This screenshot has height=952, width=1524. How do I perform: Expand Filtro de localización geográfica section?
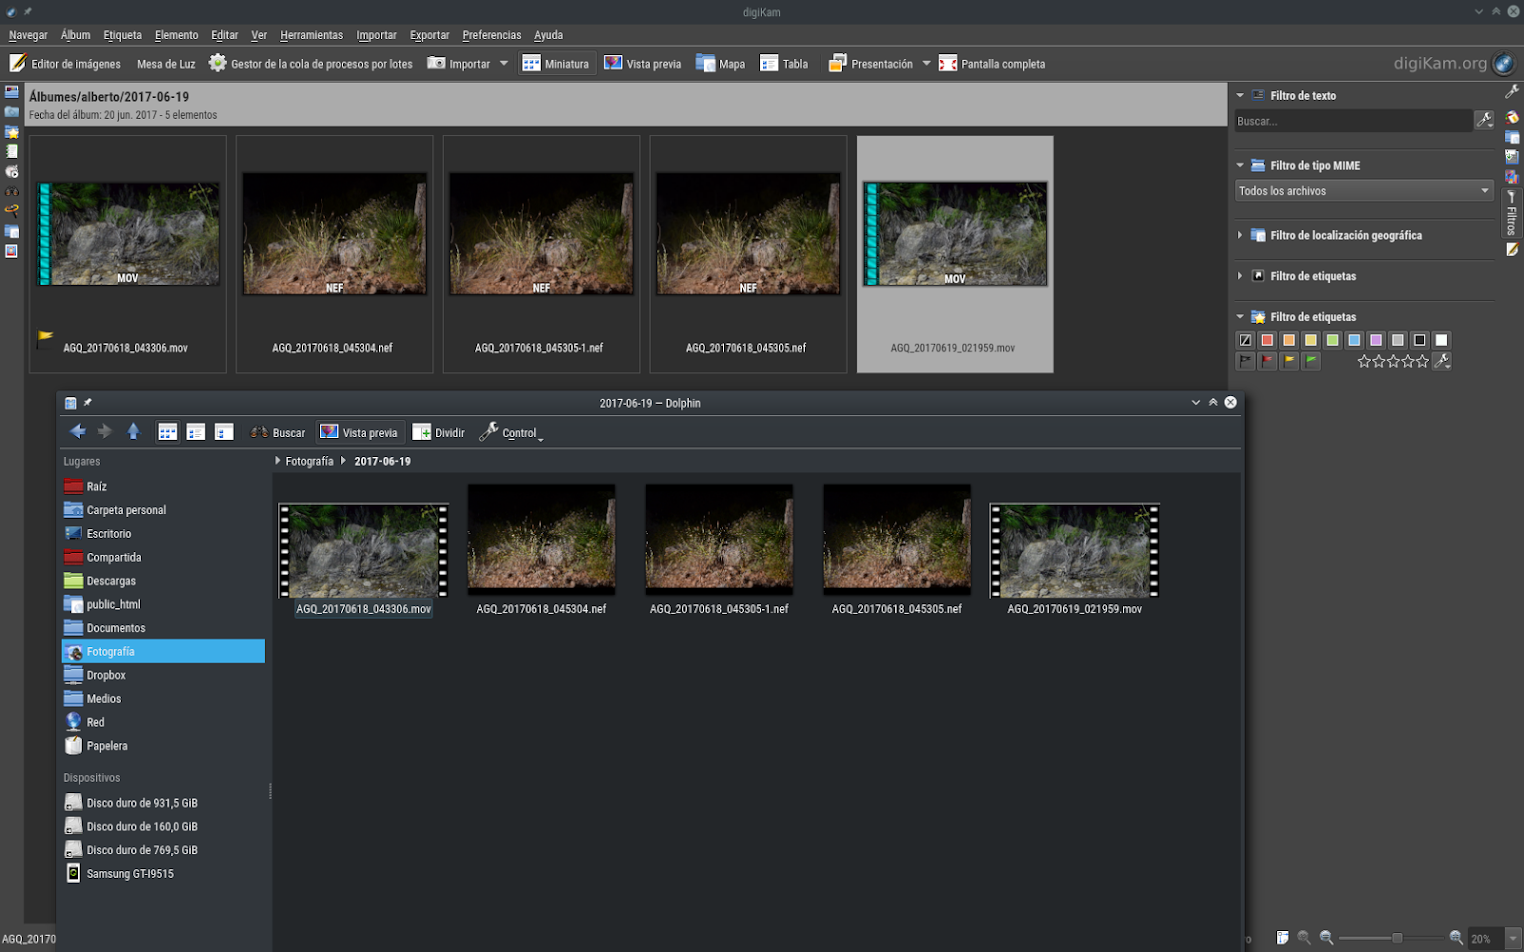pyautogui.click(x=1240, y=236)
